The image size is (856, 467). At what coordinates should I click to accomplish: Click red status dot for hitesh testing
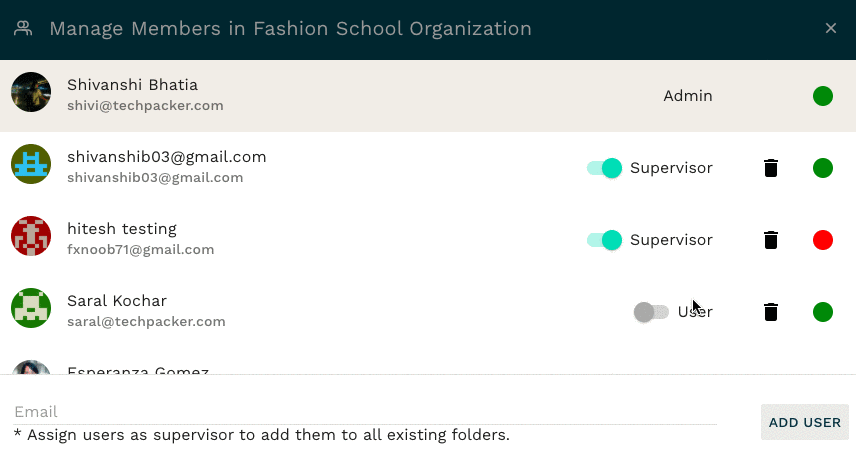823,240
